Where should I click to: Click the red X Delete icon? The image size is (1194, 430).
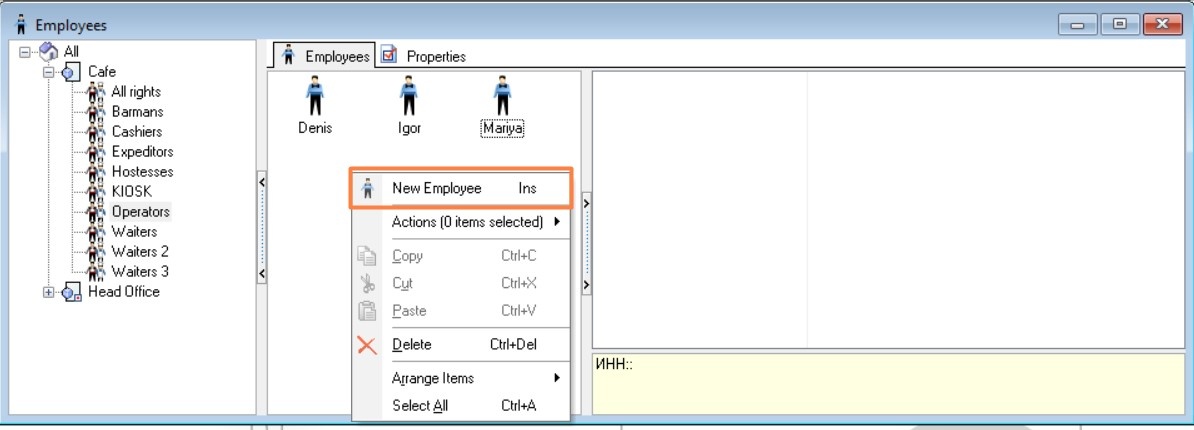(367, 345)
